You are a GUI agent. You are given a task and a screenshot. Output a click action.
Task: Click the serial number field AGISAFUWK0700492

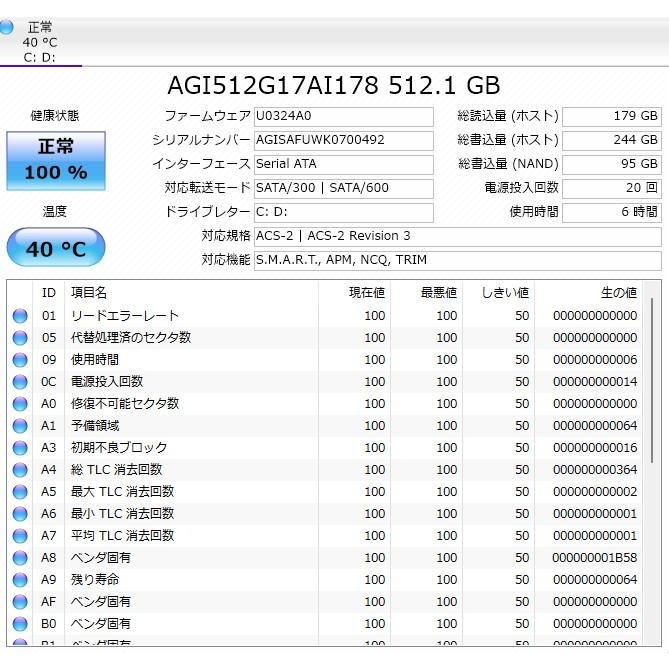click(x=343, y=140)
